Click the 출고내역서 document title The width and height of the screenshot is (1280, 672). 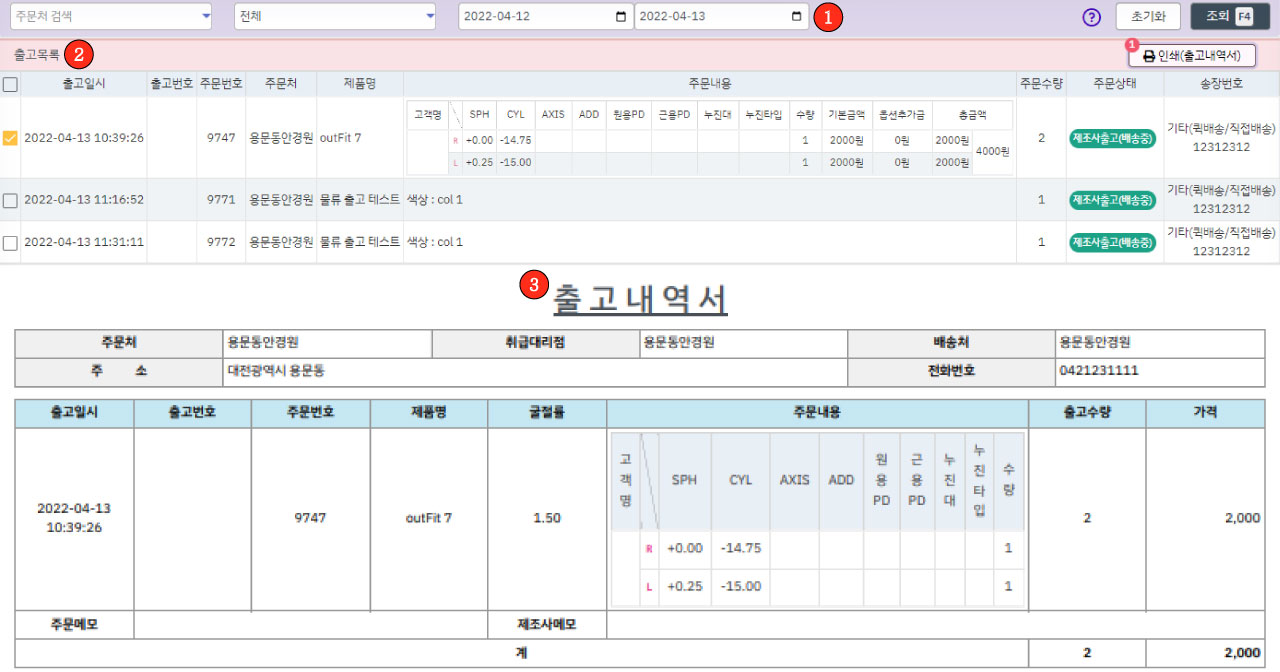tap(640, 299)
